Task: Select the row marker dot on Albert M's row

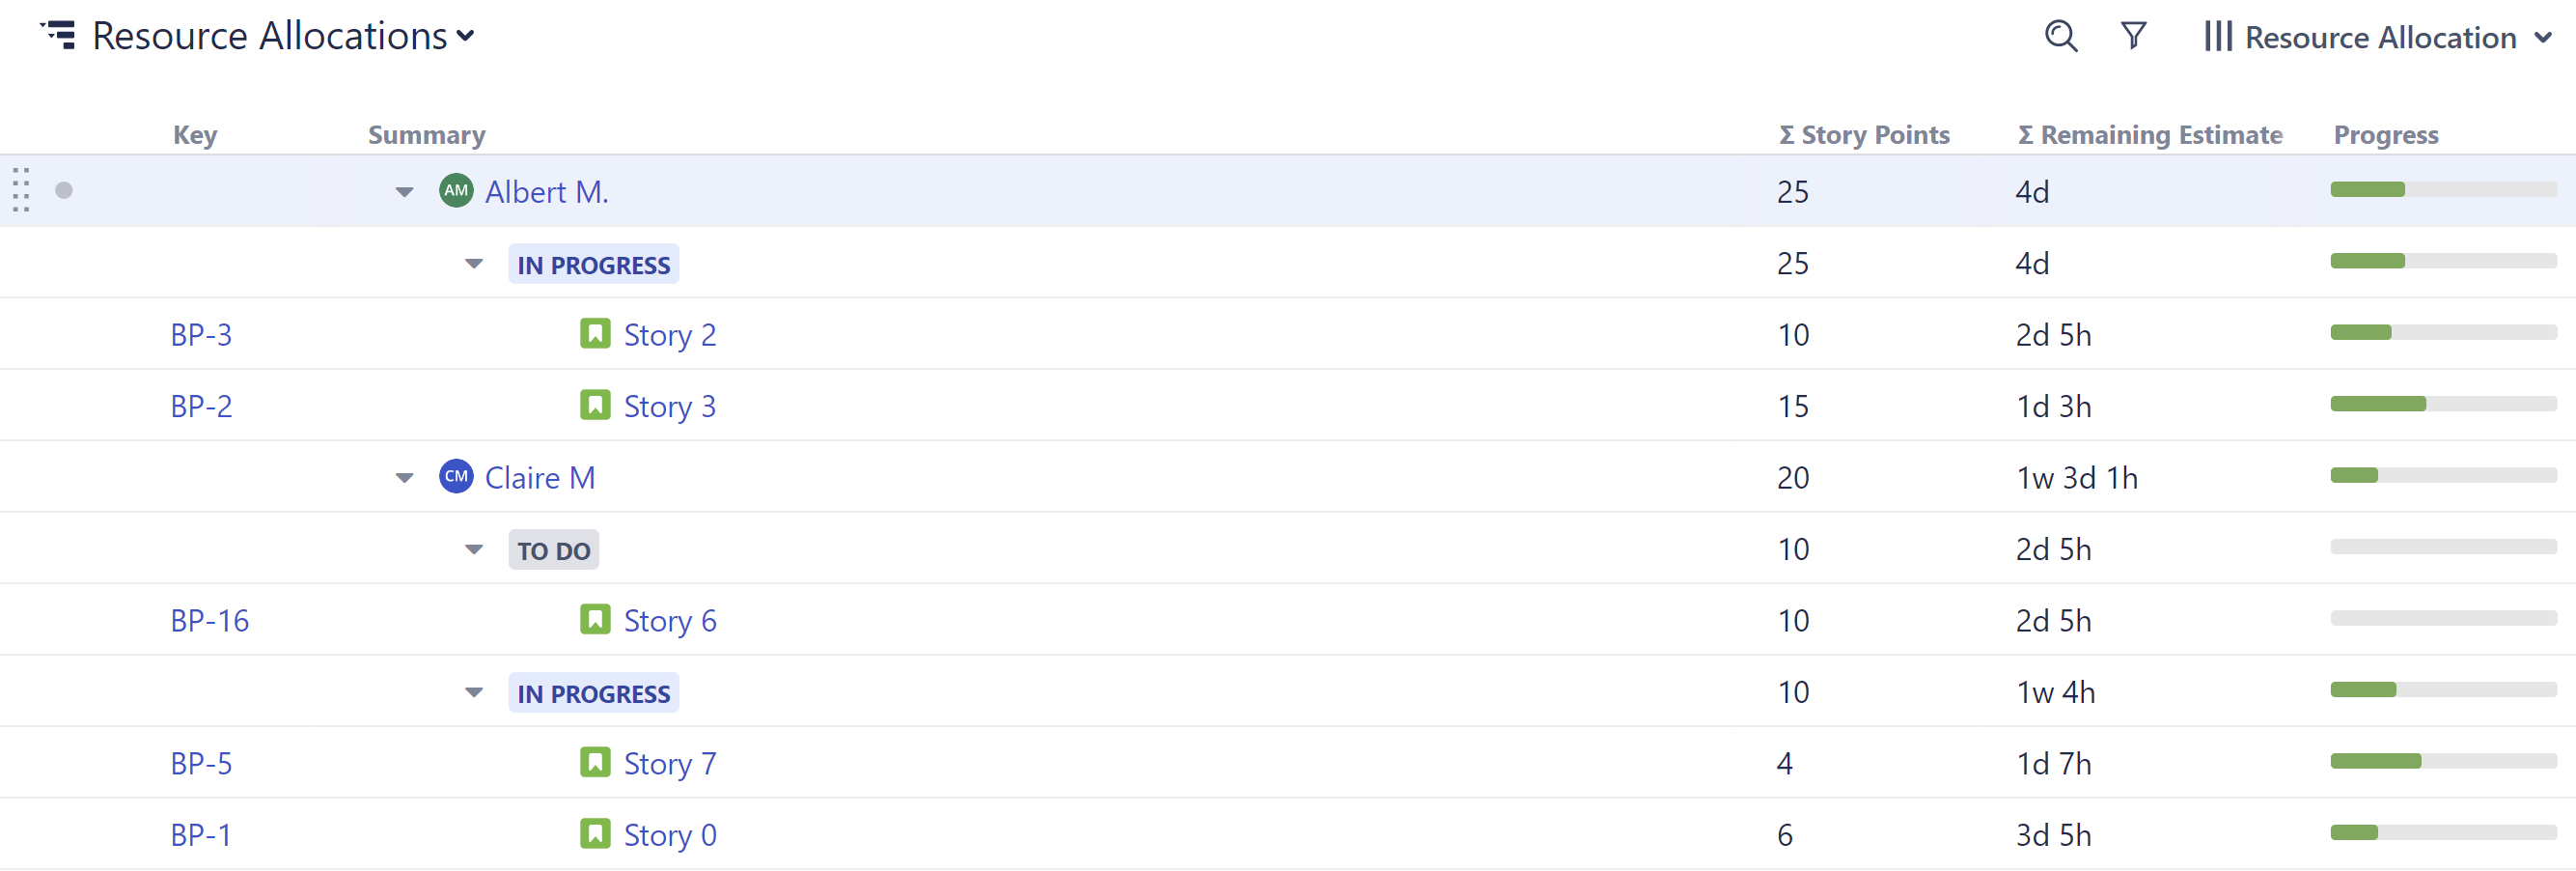Action: point(64,189)
